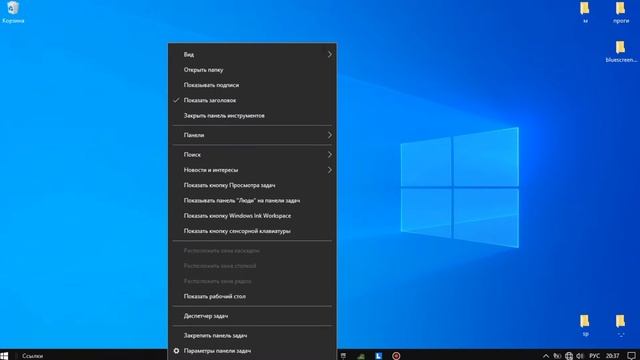Select the sp folder on the desktop
The image size is (640, 360).
(585, 325)
